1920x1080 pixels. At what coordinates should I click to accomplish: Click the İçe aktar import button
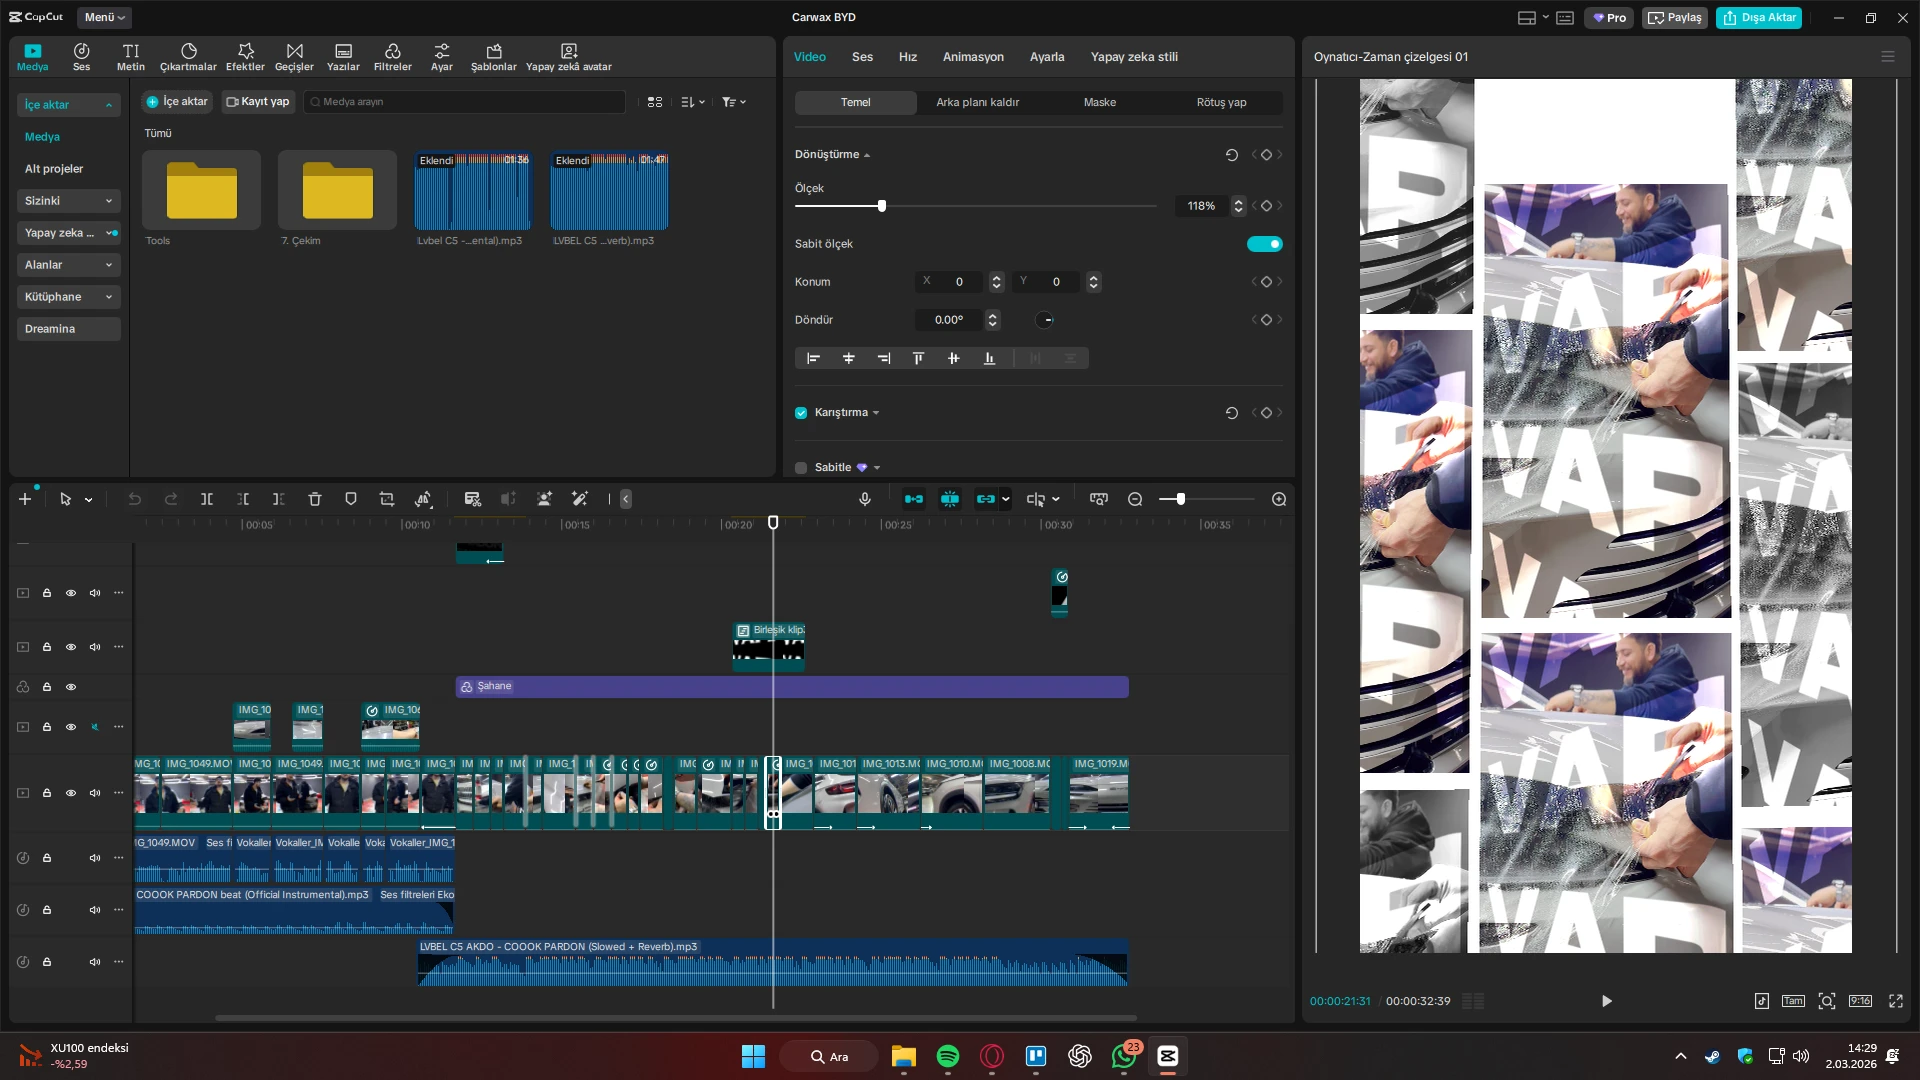[178, 102]
